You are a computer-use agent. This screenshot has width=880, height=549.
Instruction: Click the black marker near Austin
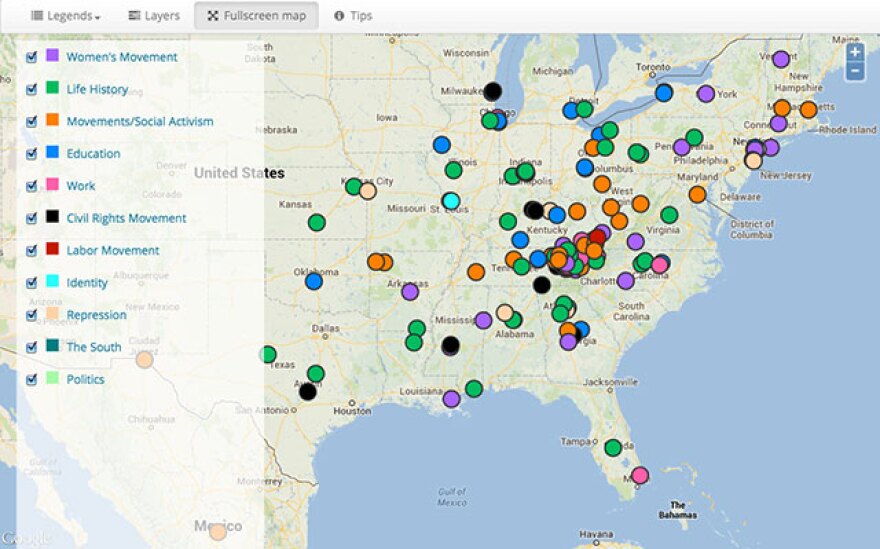308,392
